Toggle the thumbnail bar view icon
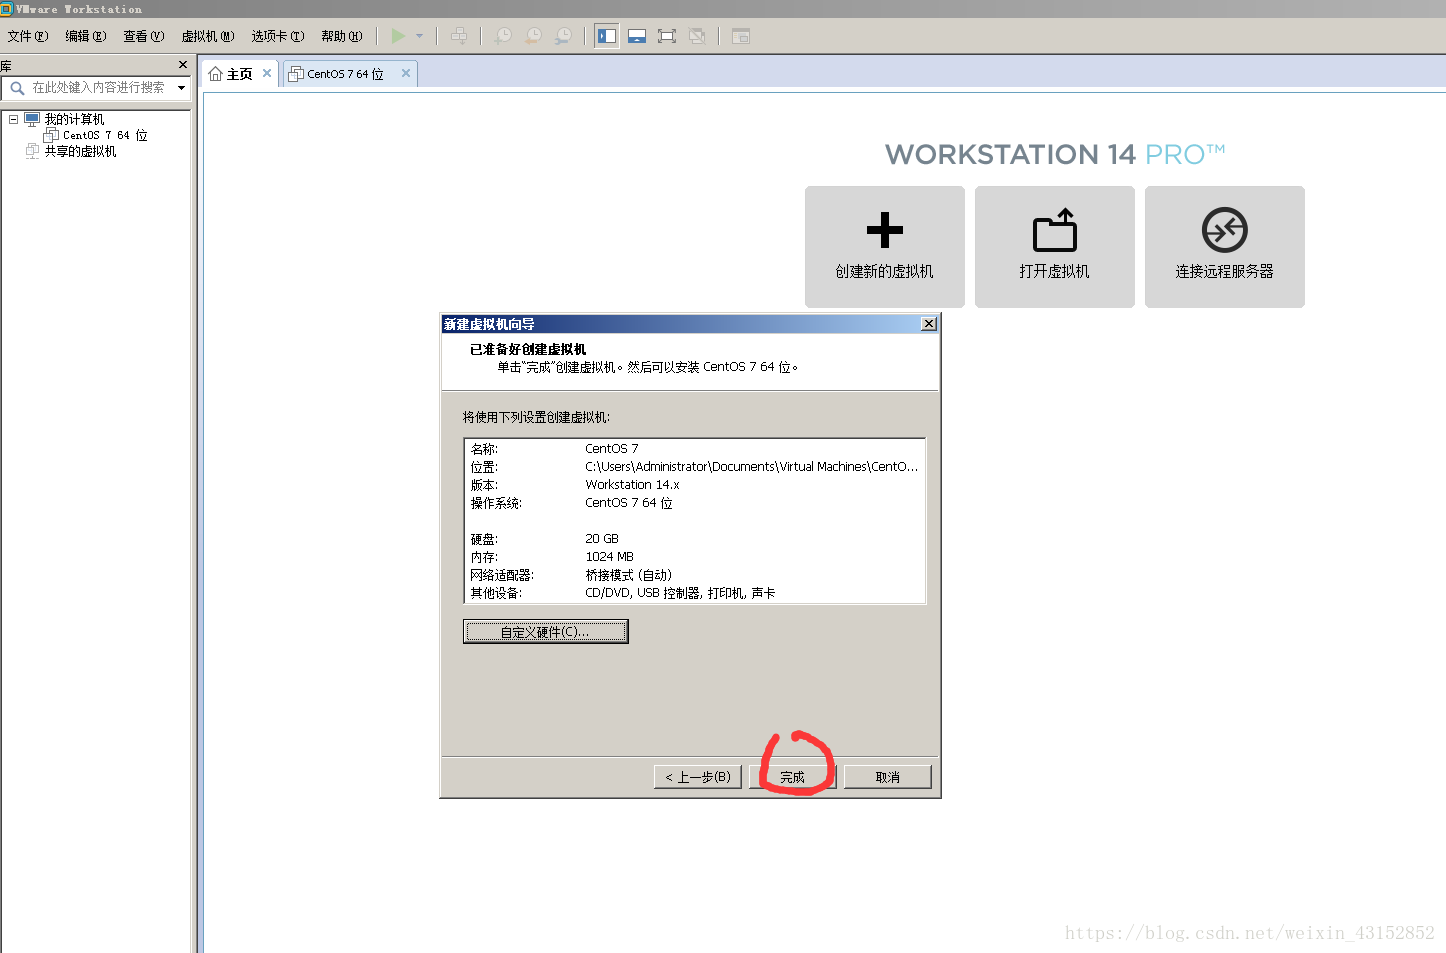The image size is (1446, 953). (x=637, y=36)
